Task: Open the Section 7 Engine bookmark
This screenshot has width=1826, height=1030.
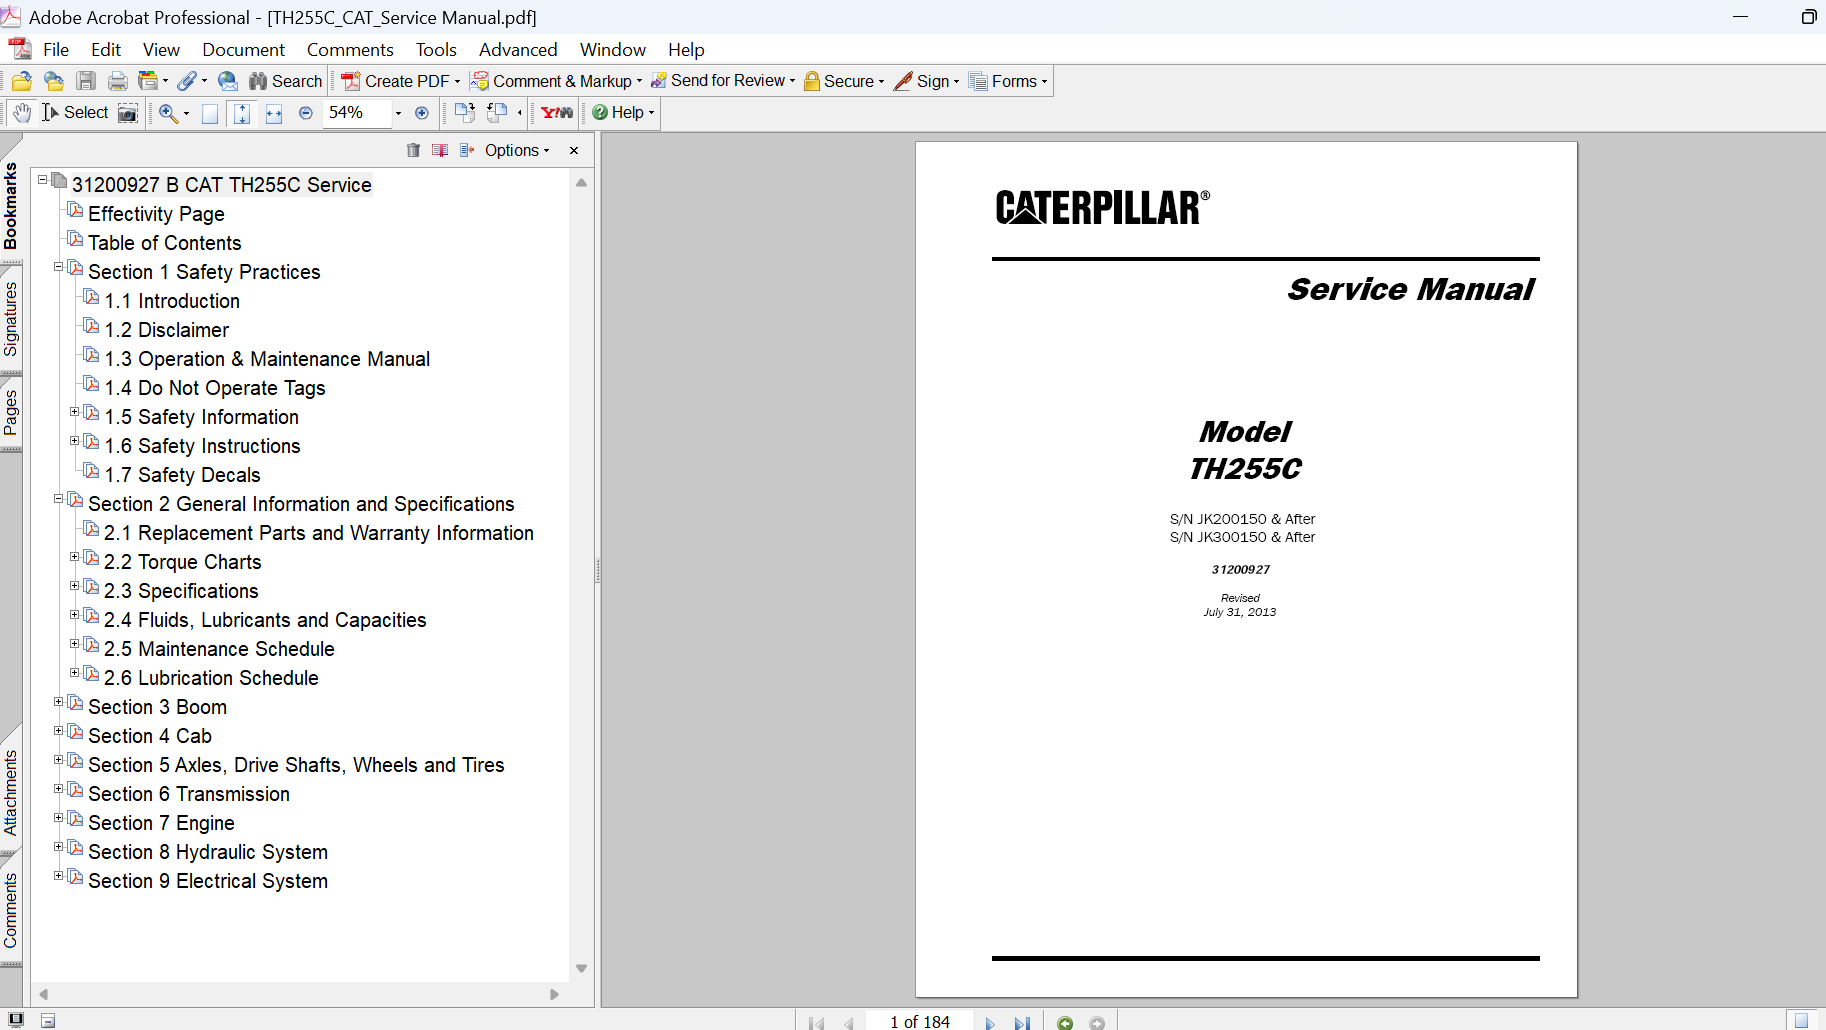Action: pyautogui.click(x=161, y=823)
